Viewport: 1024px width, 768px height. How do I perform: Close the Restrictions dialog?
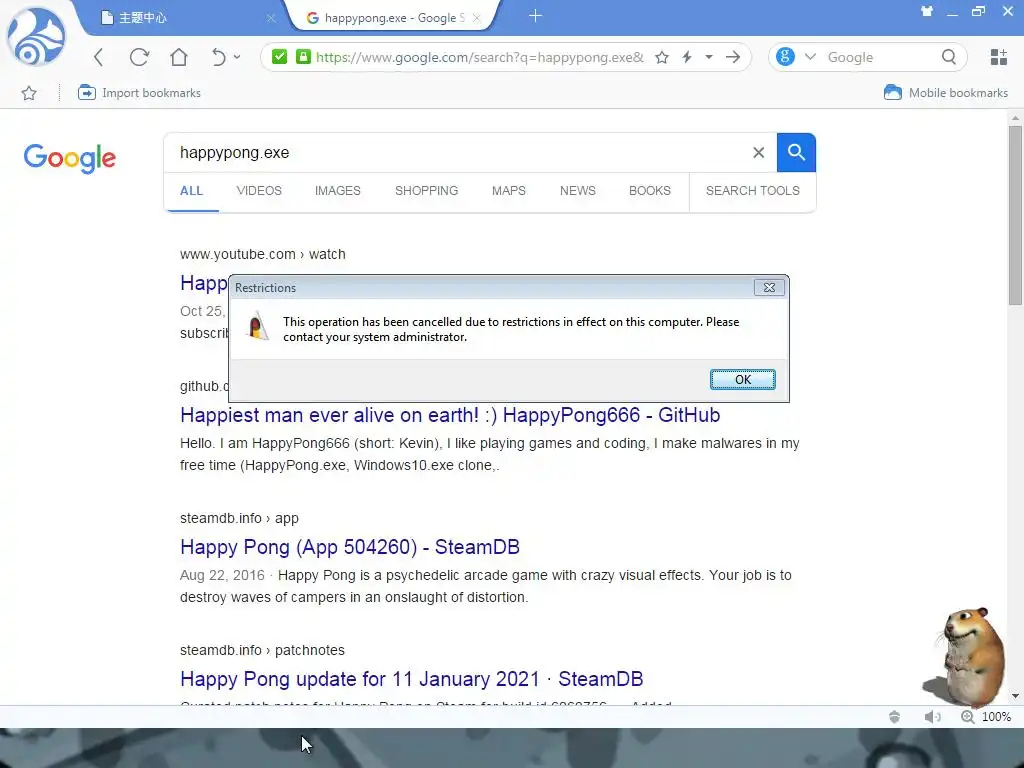769,287
